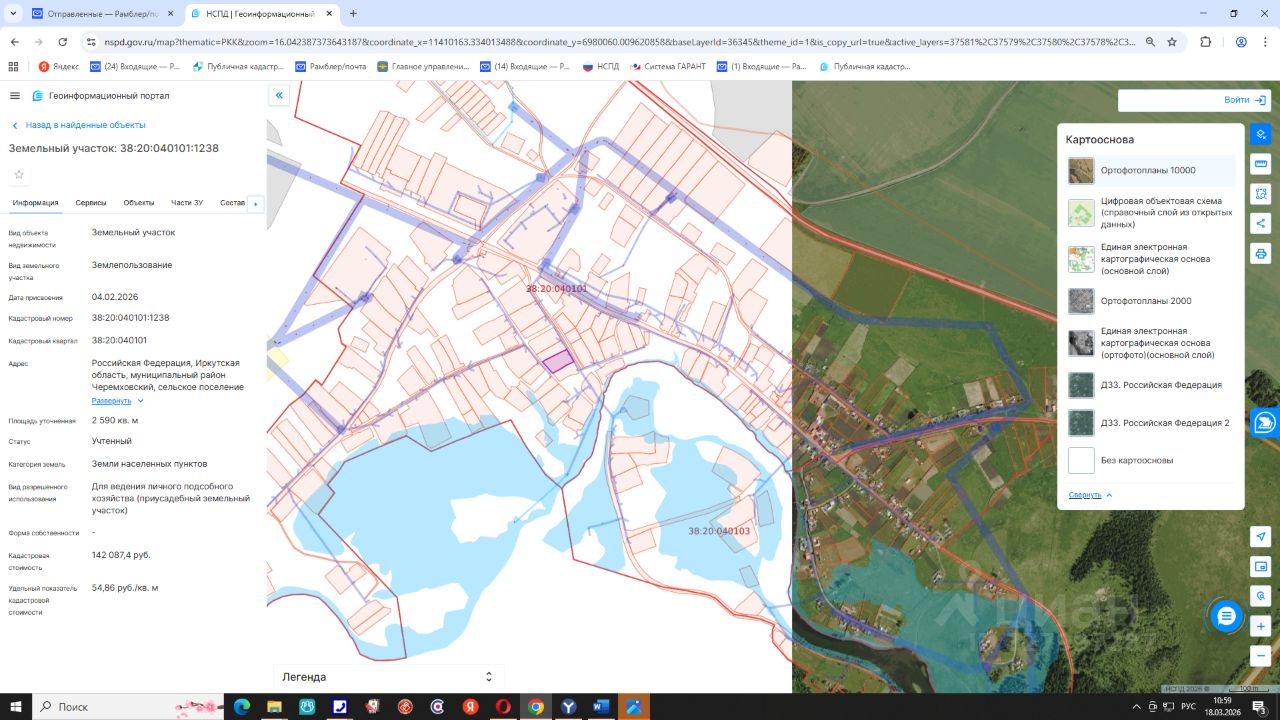Open the Система ГАРАНТ bookmark
1280x720 pixels.
(667, 67)
